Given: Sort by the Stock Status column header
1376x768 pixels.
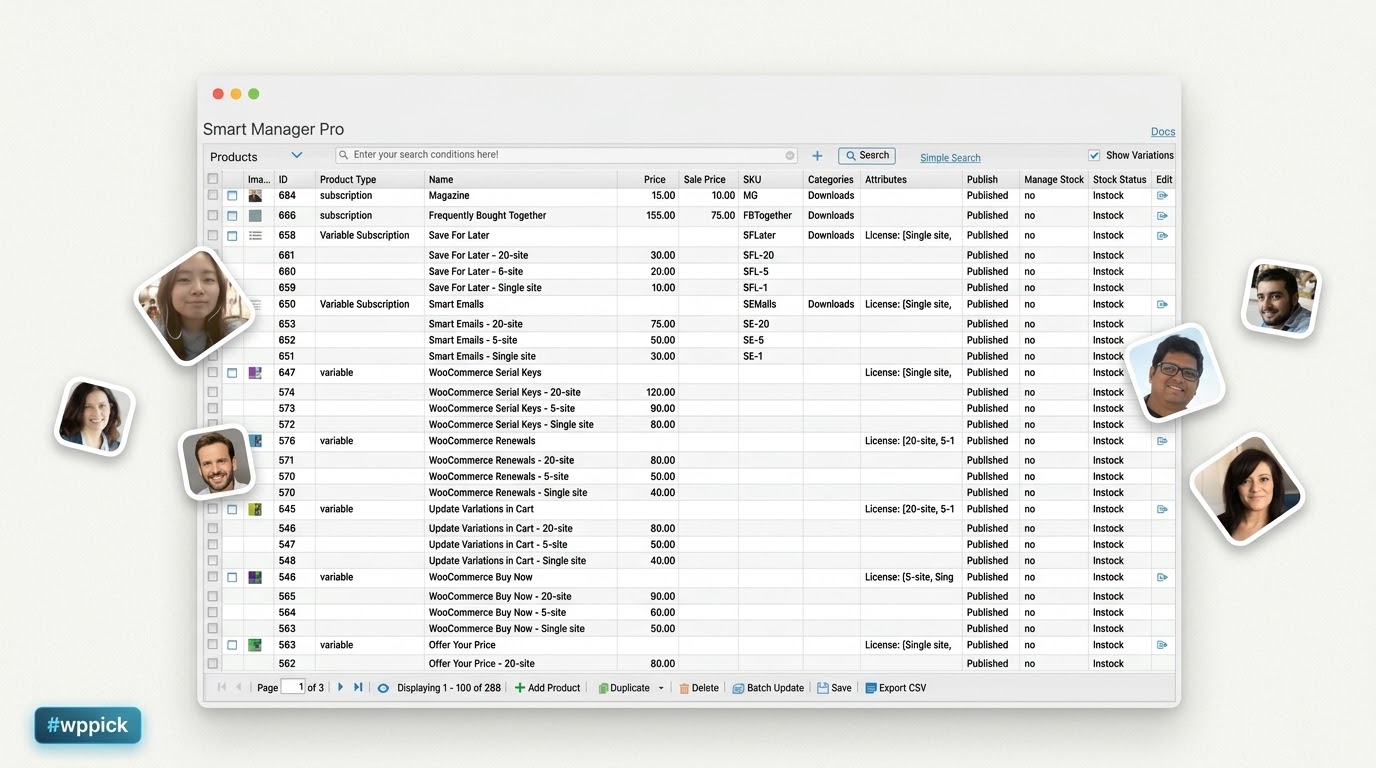Looking at the screenshot, I should tap(1119, 180).
